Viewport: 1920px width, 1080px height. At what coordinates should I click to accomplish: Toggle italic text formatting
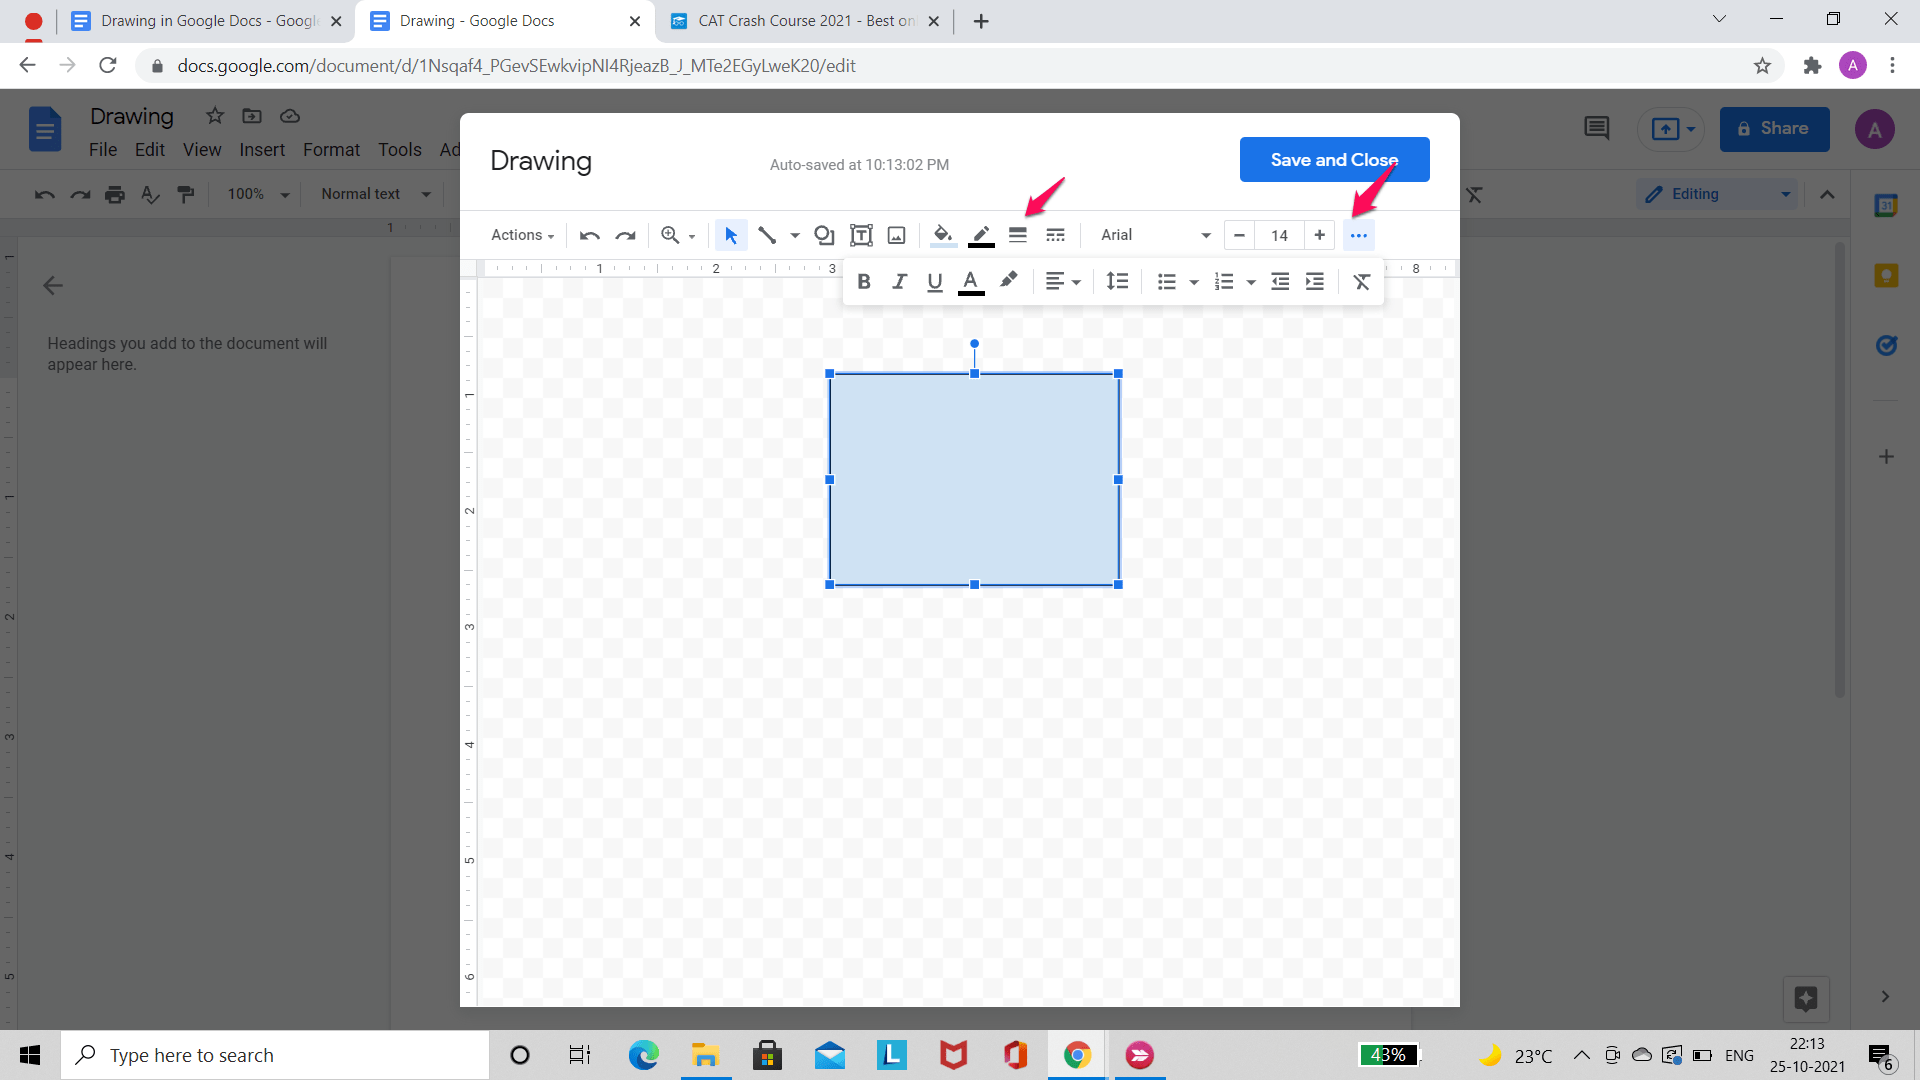pyautogui.click(x=899, y=280)
